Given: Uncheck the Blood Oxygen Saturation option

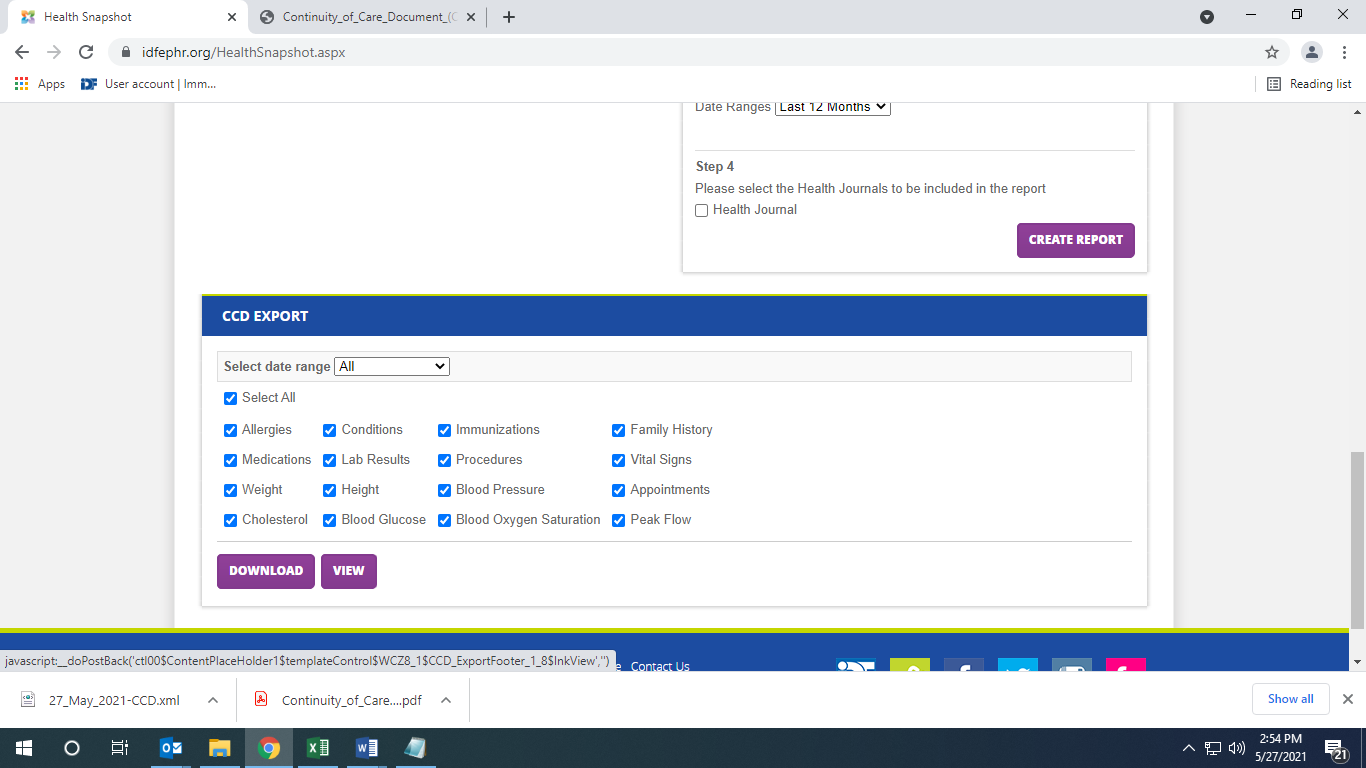Looking at the screenshot, I should 445,521.
